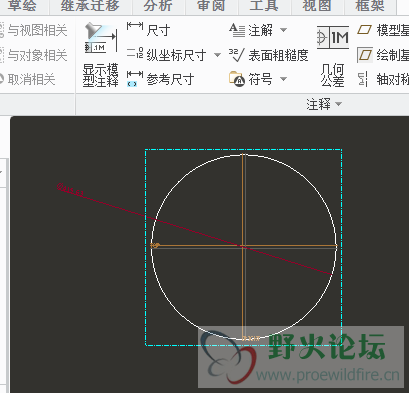Select the 纵坐标尺寸 tool
Screen dimensions: 409x393
click(167, 55)
